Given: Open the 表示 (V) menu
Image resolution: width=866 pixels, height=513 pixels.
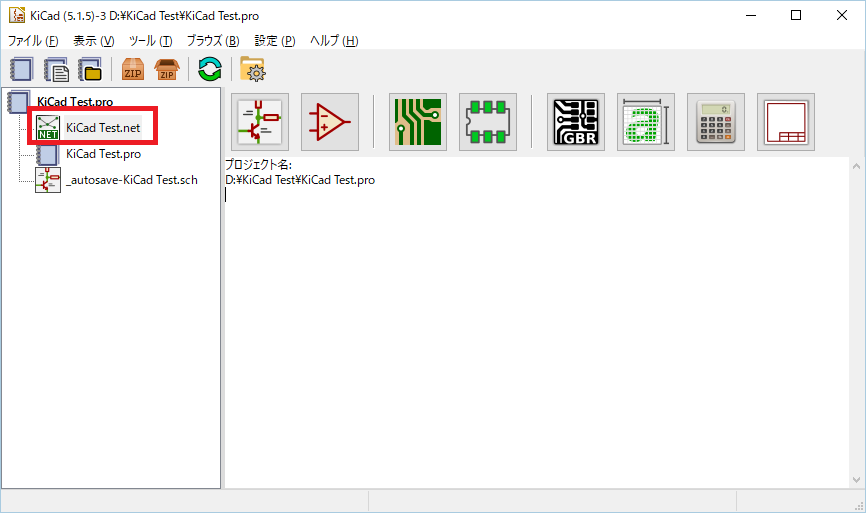Looking at the screenshot, I should pyautogui.click(x=94, y=41).
